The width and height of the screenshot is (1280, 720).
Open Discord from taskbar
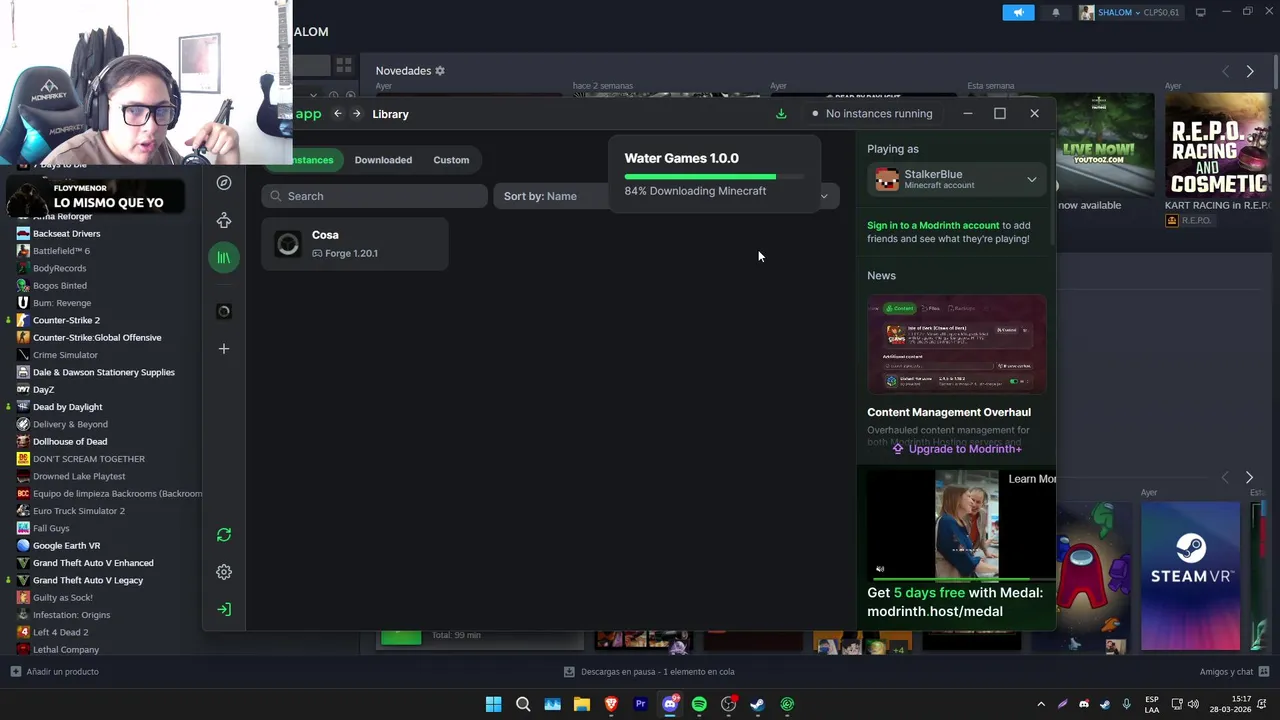coord(670,704)
